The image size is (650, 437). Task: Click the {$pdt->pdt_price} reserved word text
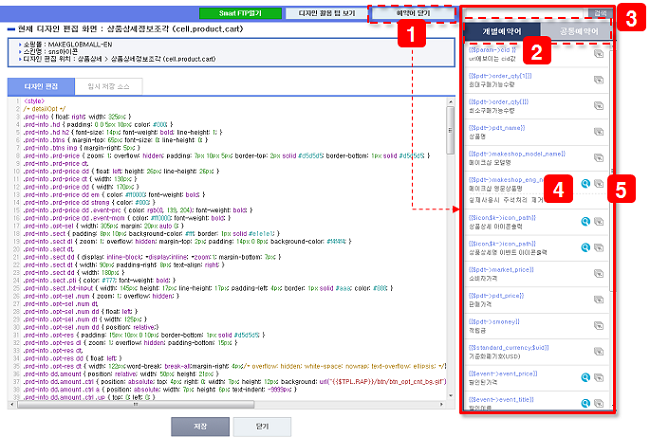pyautogui.click(x=497, y=296)
